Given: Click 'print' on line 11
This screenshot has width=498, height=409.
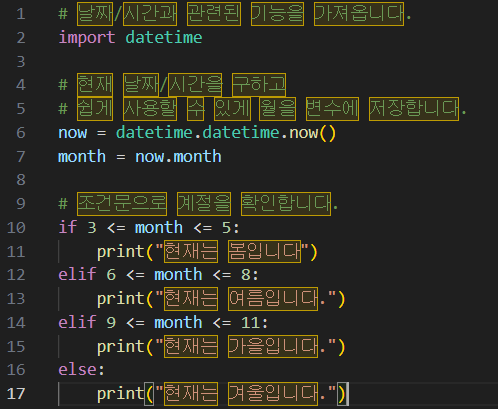Looking at the screenshot, I should (120, 251).
